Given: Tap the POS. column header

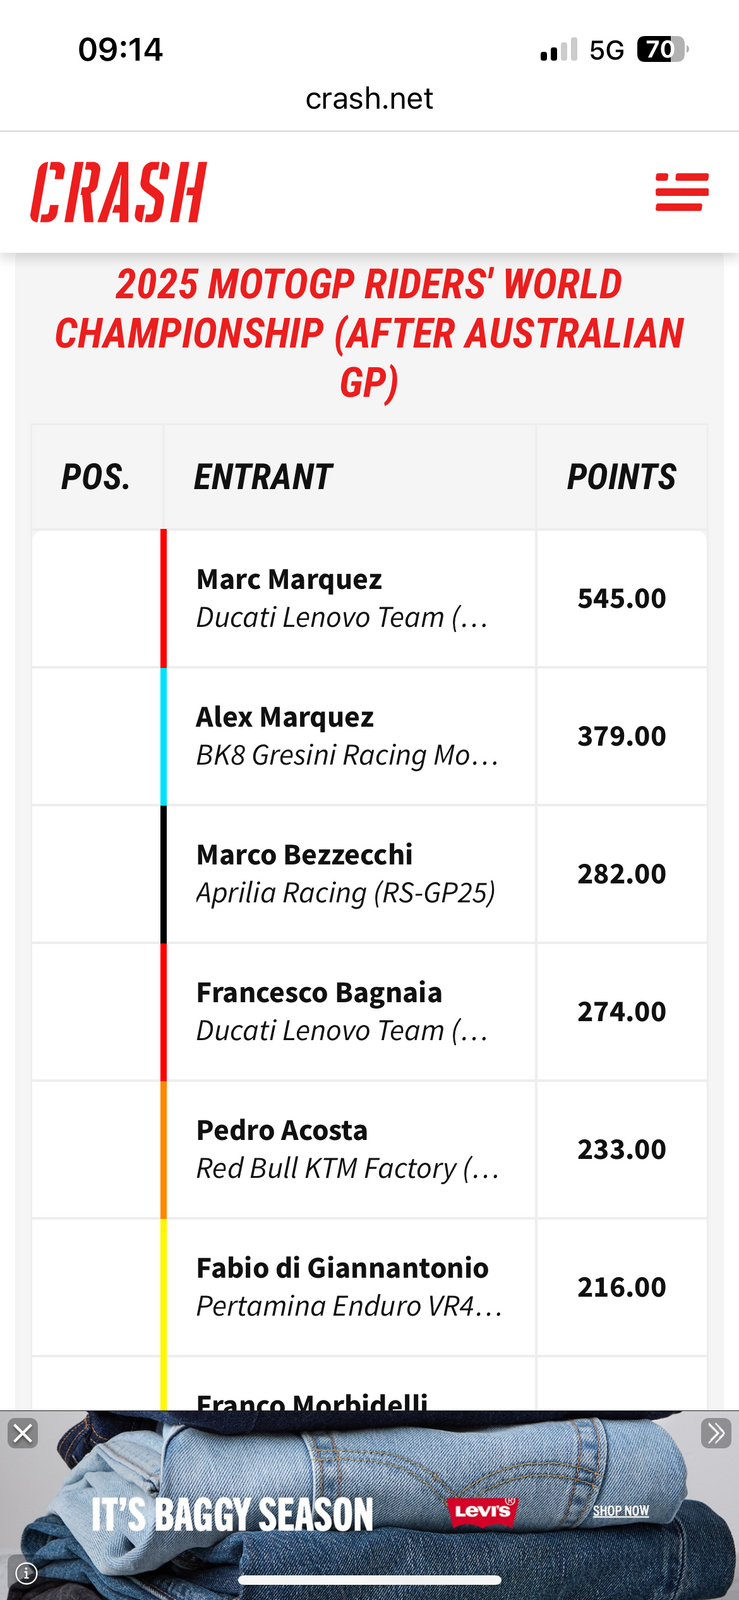Looking at the screenshot, I should click(x=96, y=477).
